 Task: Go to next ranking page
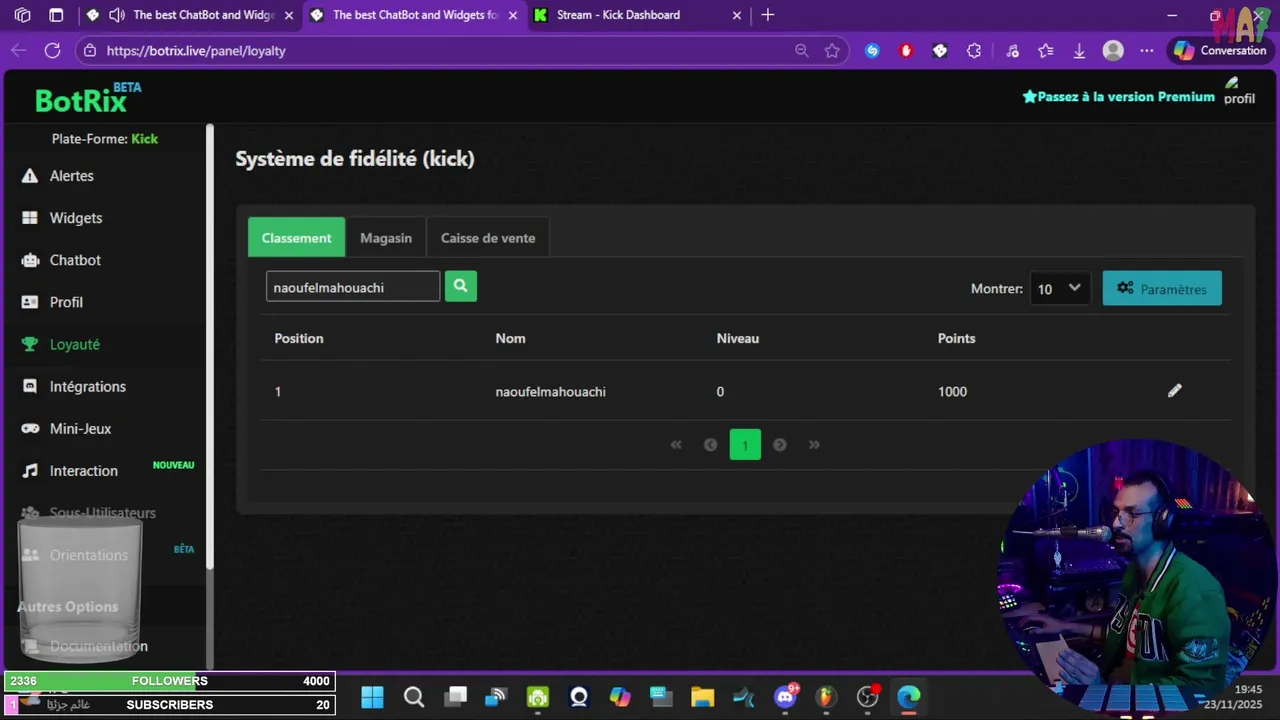780,445
